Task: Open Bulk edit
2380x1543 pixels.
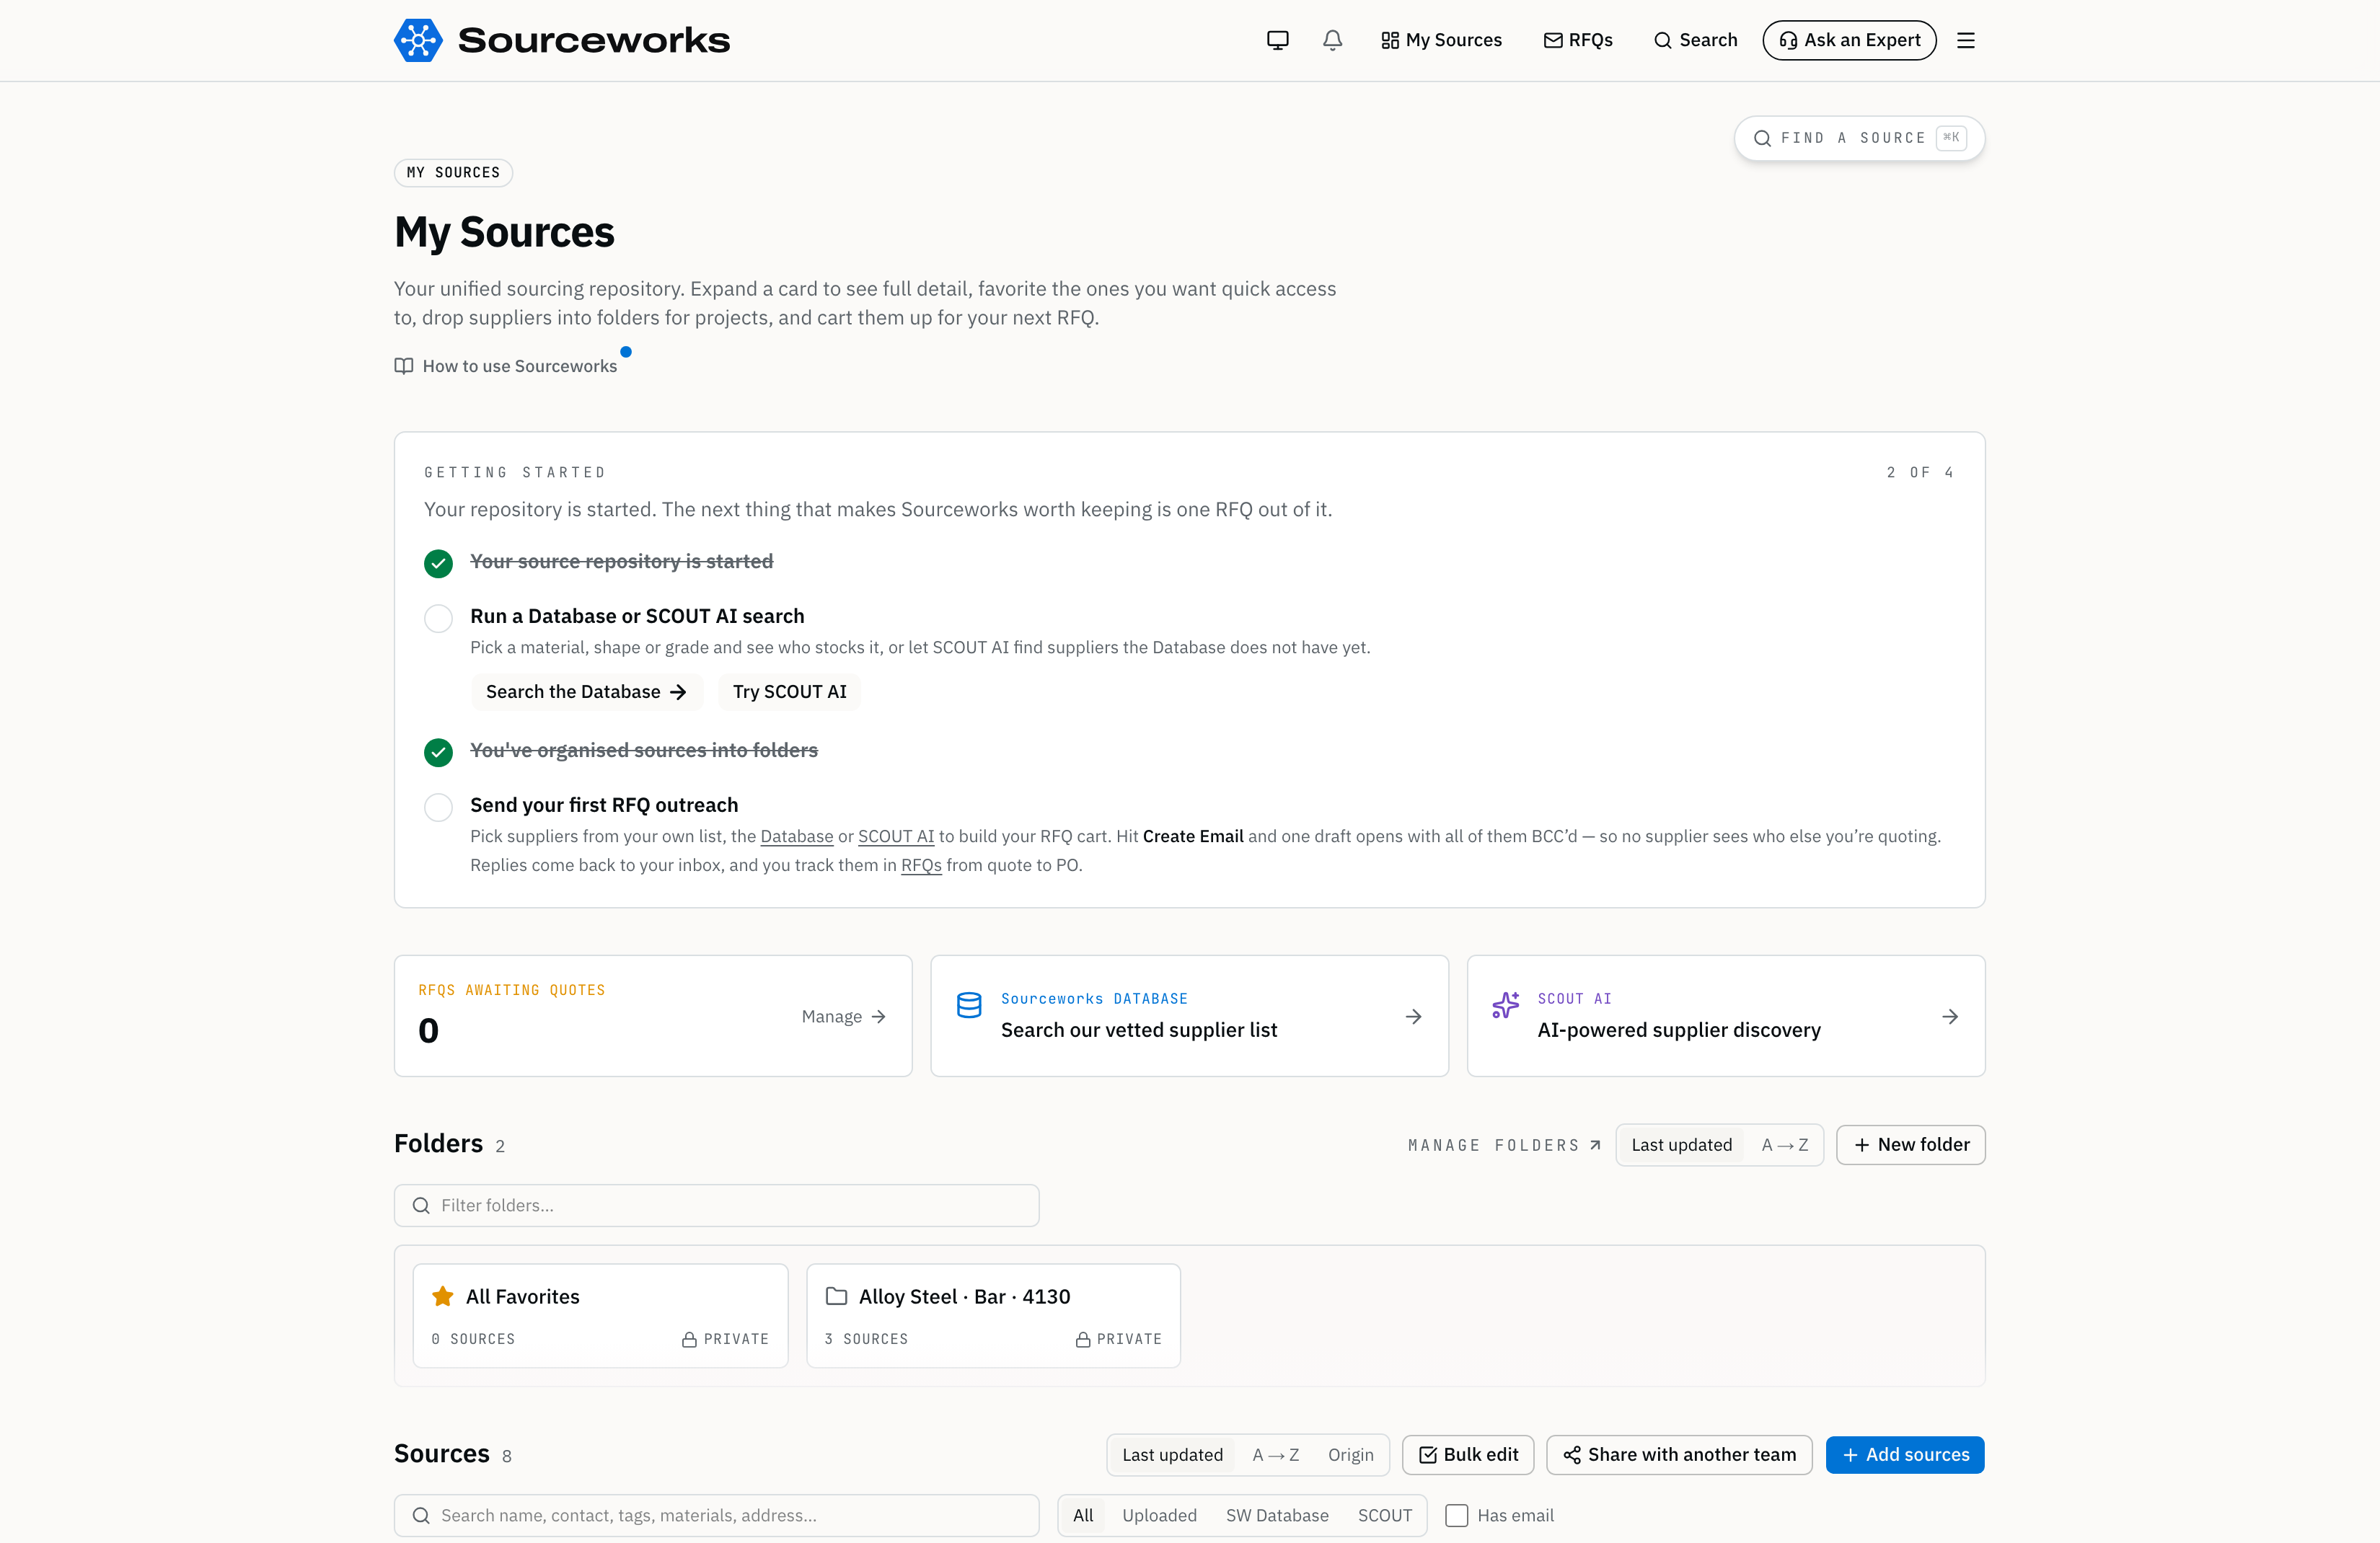Action: point(1468,1455)
